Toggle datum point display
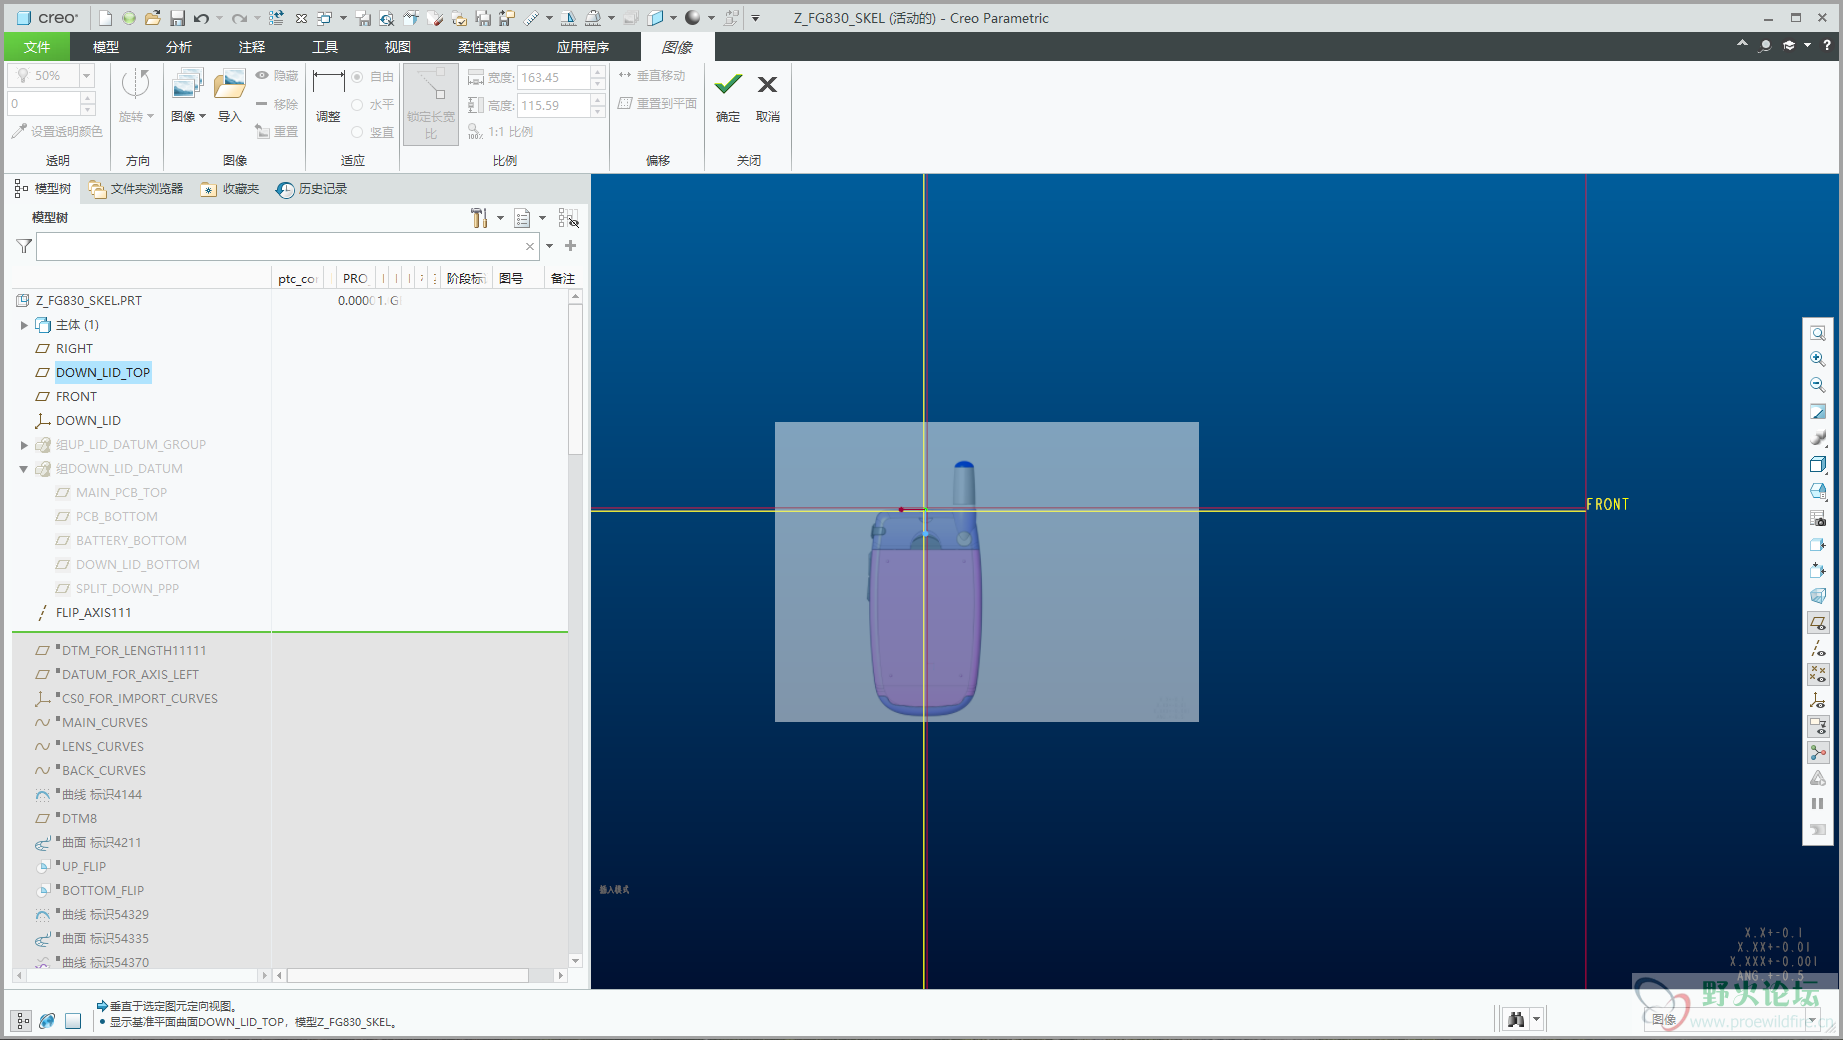 click(1818, 675)
